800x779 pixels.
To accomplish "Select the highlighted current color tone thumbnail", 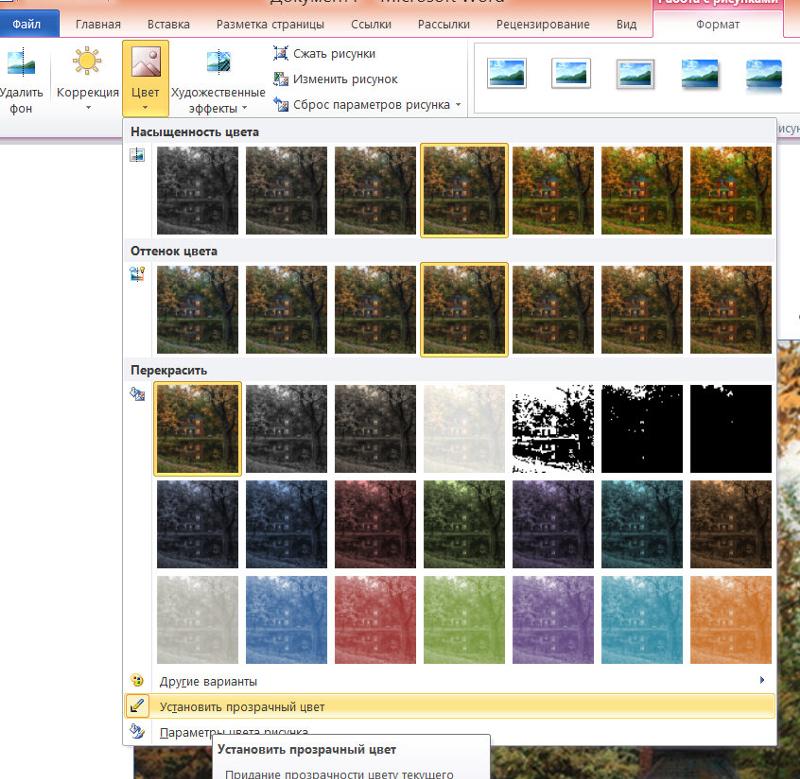I will (x=464, y=310).
